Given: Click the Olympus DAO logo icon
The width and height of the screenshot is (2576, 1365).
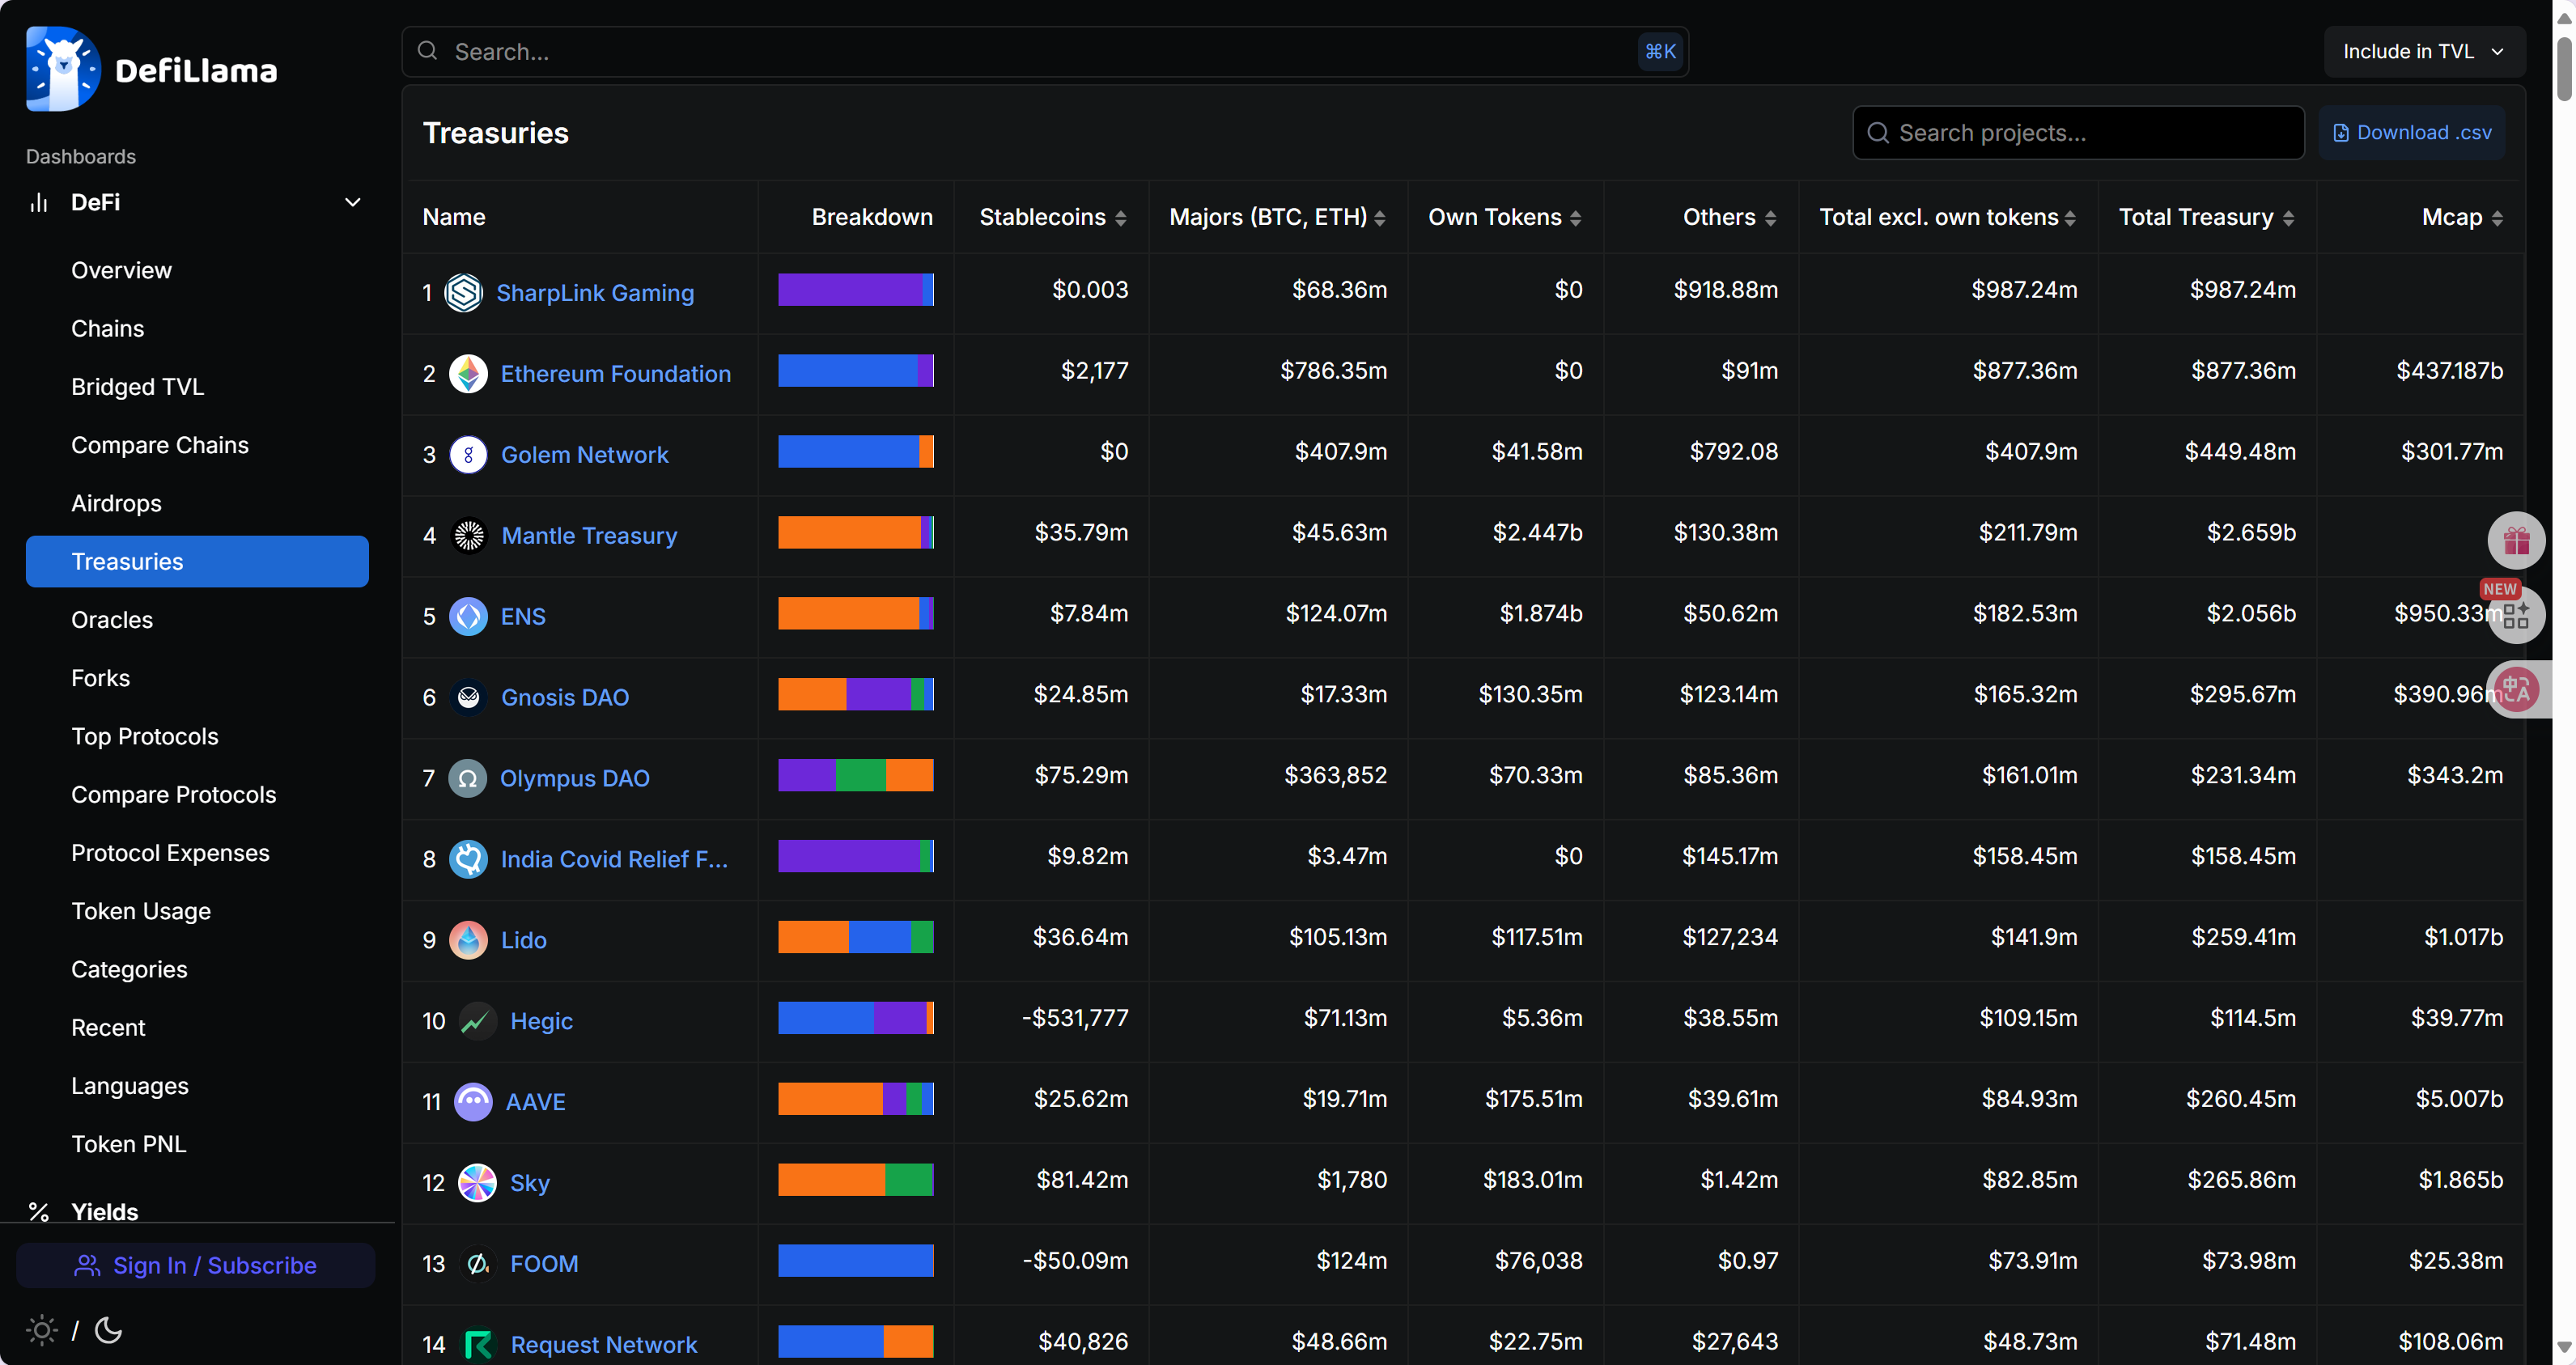Looking at the screenshot, I should pyautogui.click(x=467, y=778).
